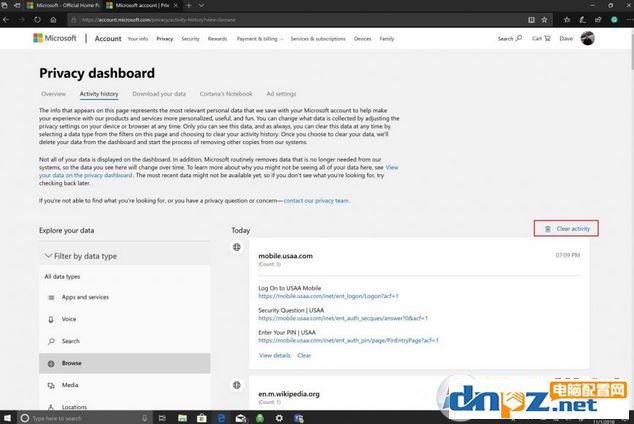Click globe icon beside mobile.usaa.com entry
The width and height of the screenshot is (634, 424).
tap(237, 247)
